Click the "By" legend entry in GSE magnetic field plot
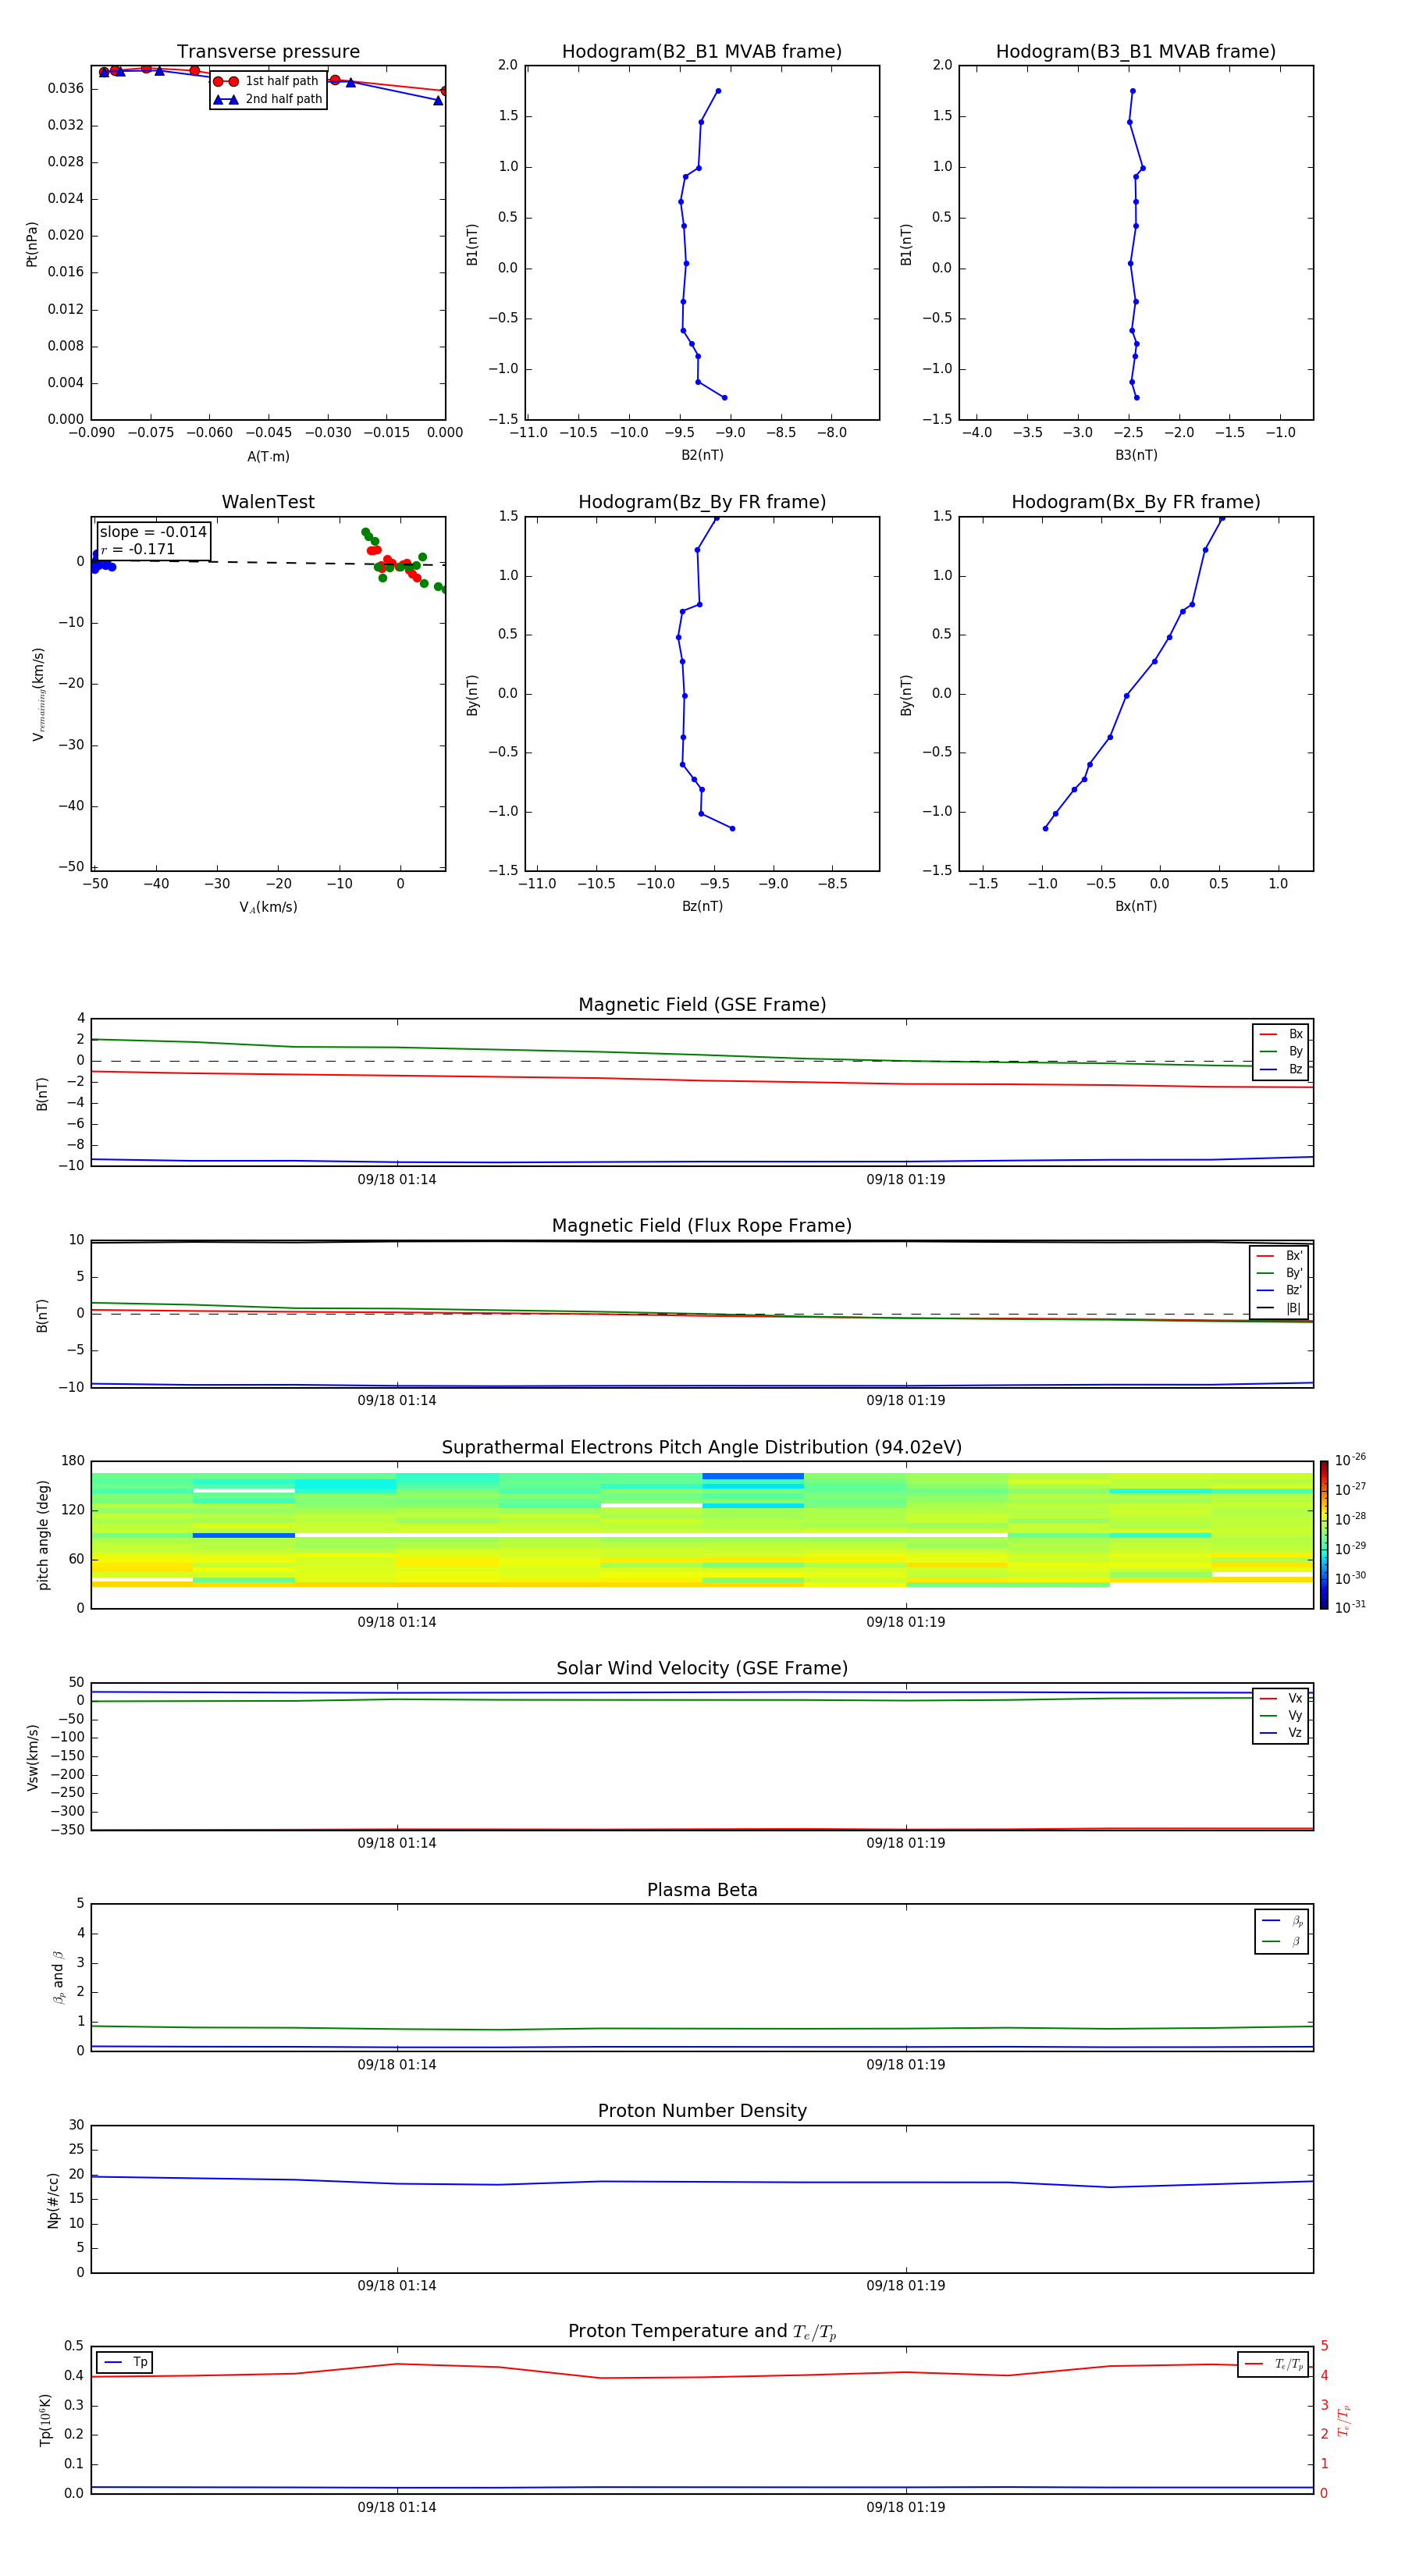 [1281, 1052]
